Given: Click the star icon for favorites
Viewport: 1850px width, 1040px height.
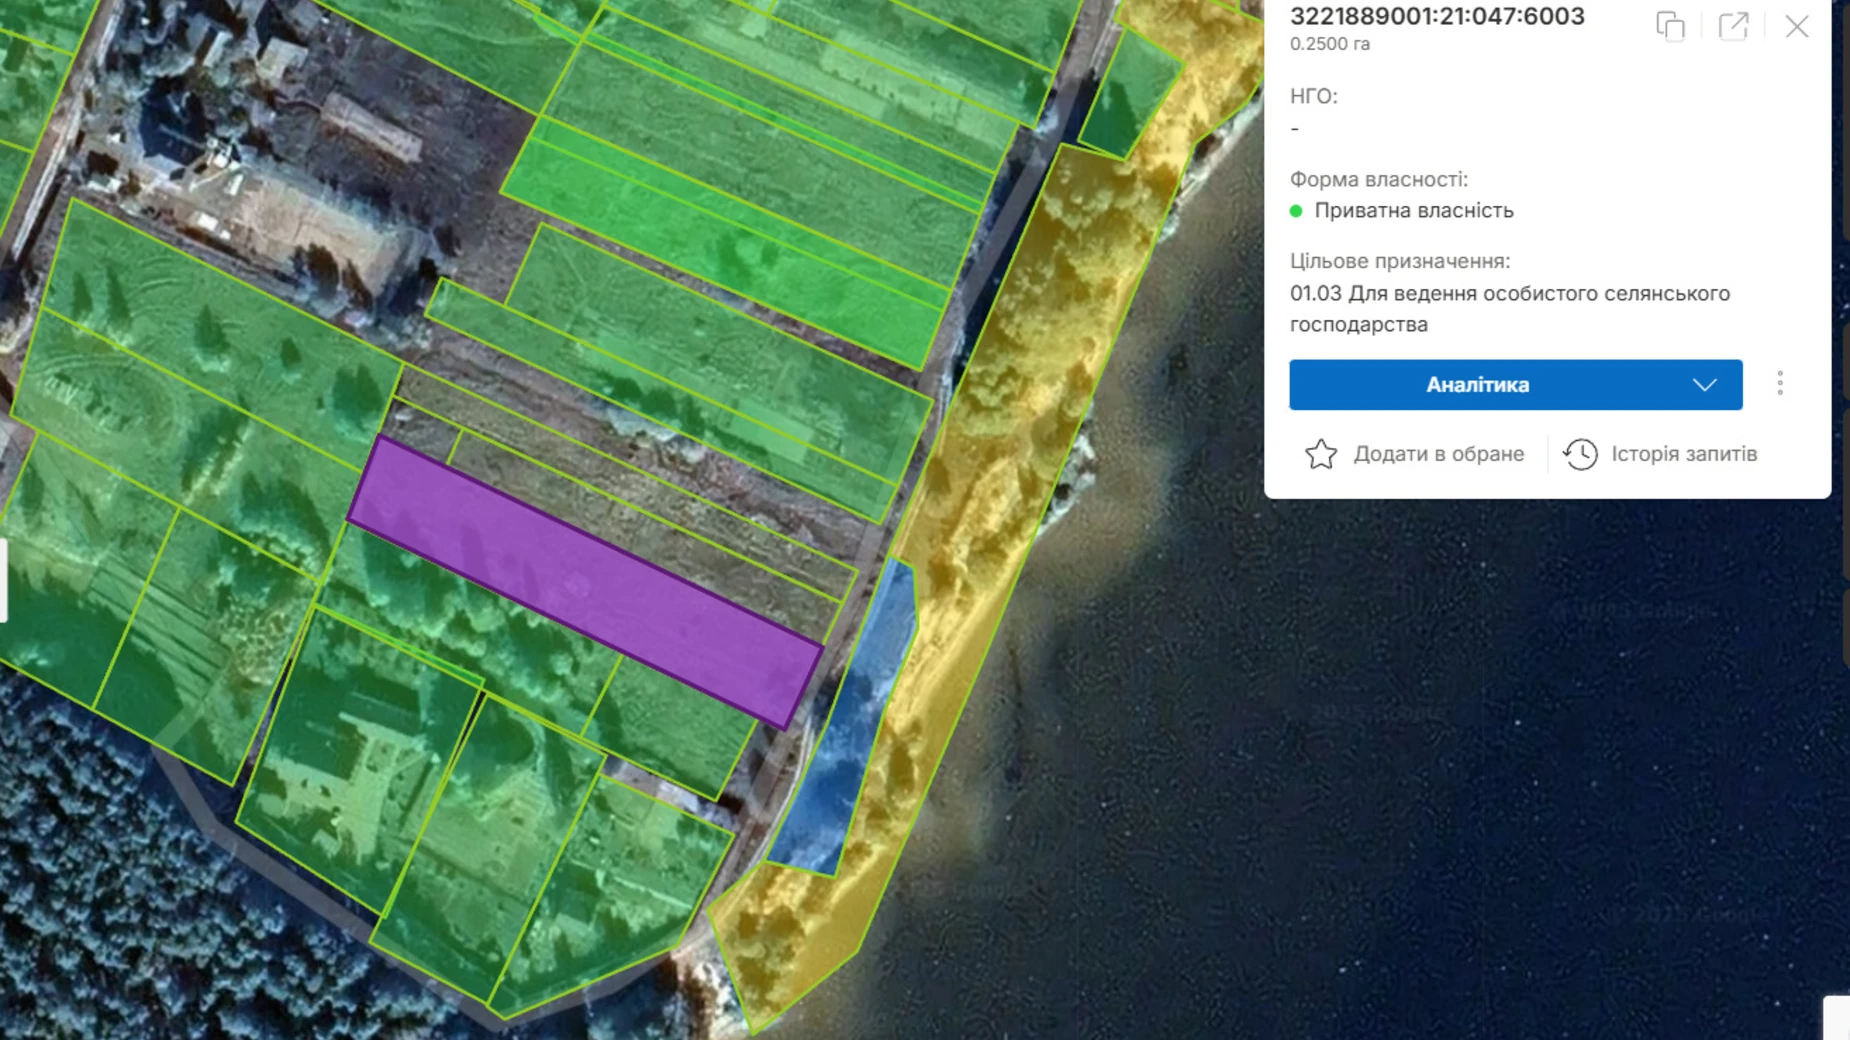Looking at the screenshot, I should 1321,454.
